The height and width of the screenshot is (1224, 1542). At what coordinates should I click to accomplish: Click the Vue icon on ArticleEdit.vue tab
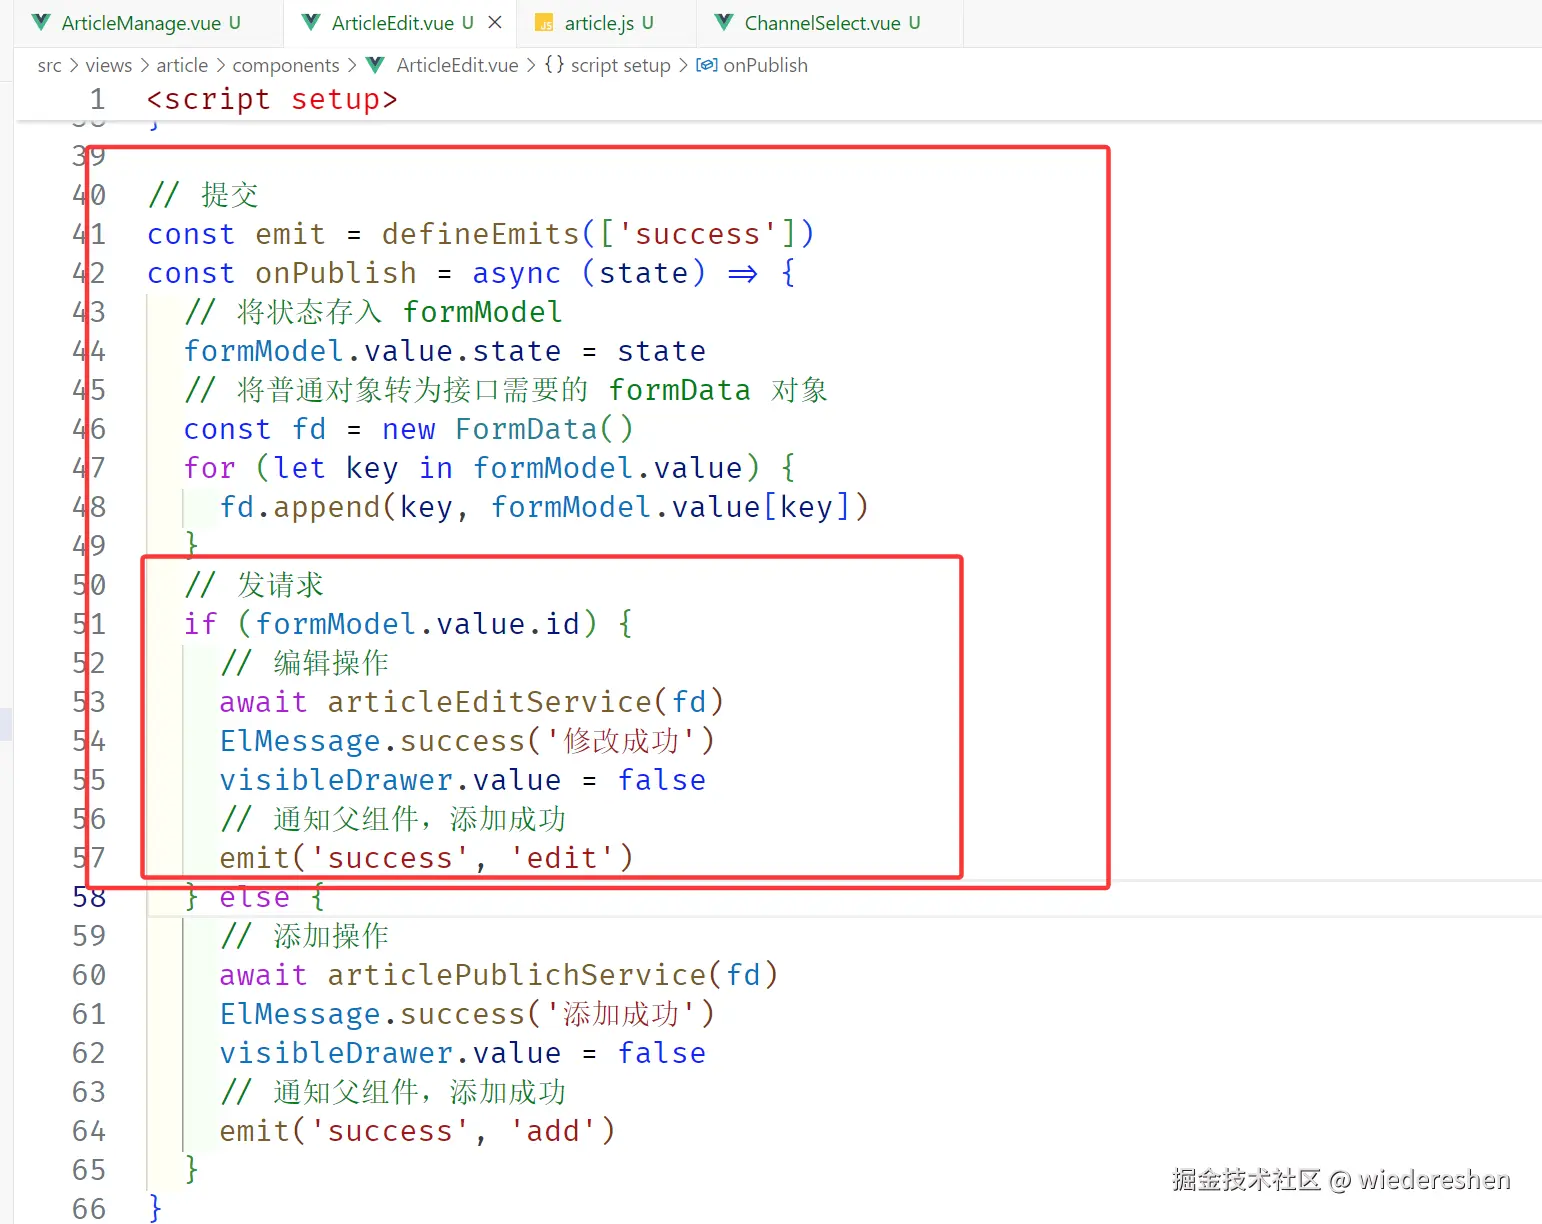pyautogui.click(x=311, y=22)
